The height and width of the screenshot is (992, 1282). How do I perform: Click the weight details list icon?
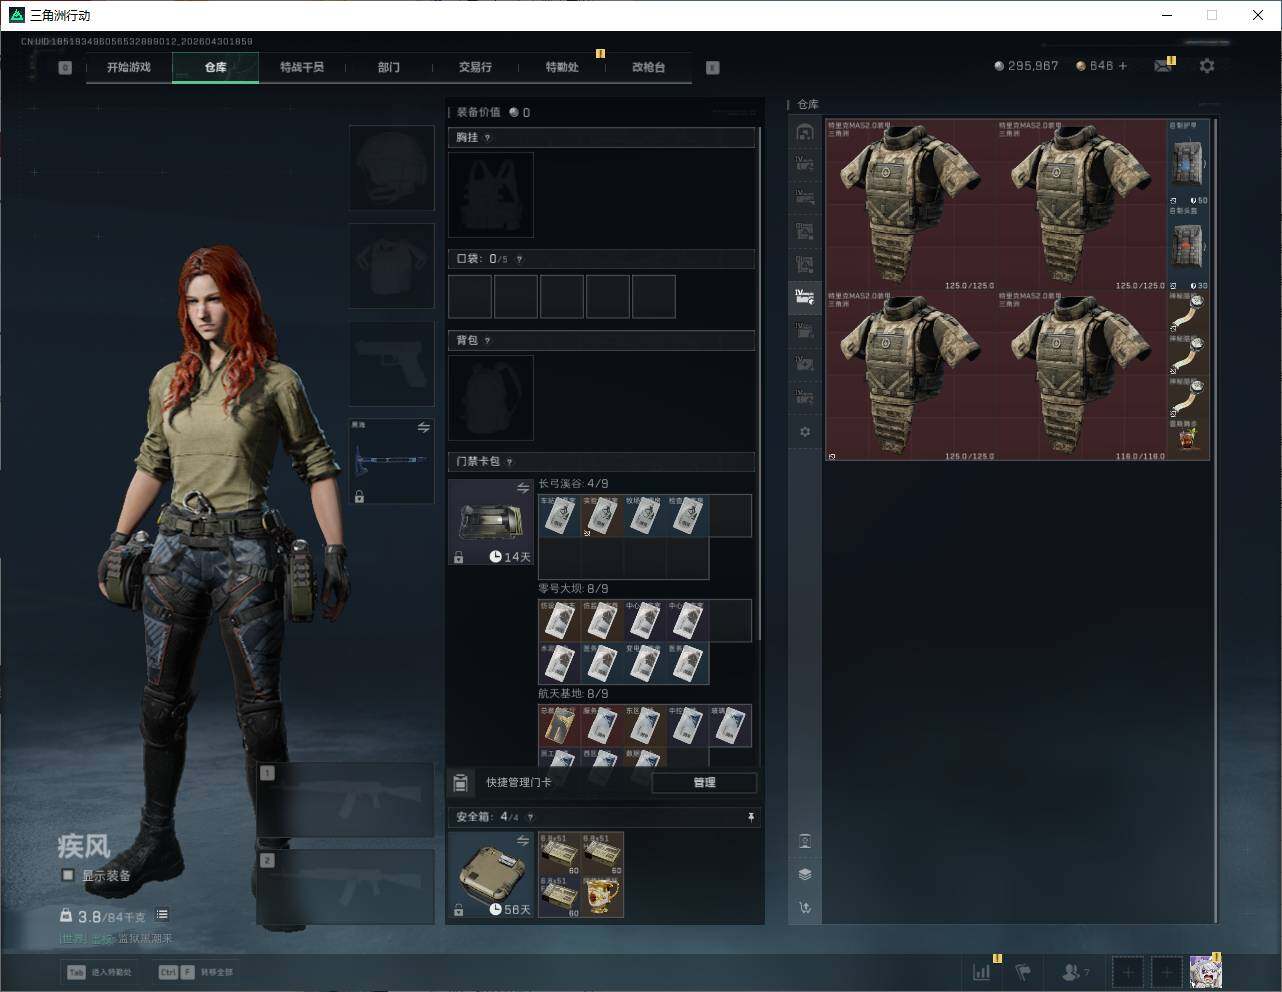pyautogui.click(x=162, y=915)
